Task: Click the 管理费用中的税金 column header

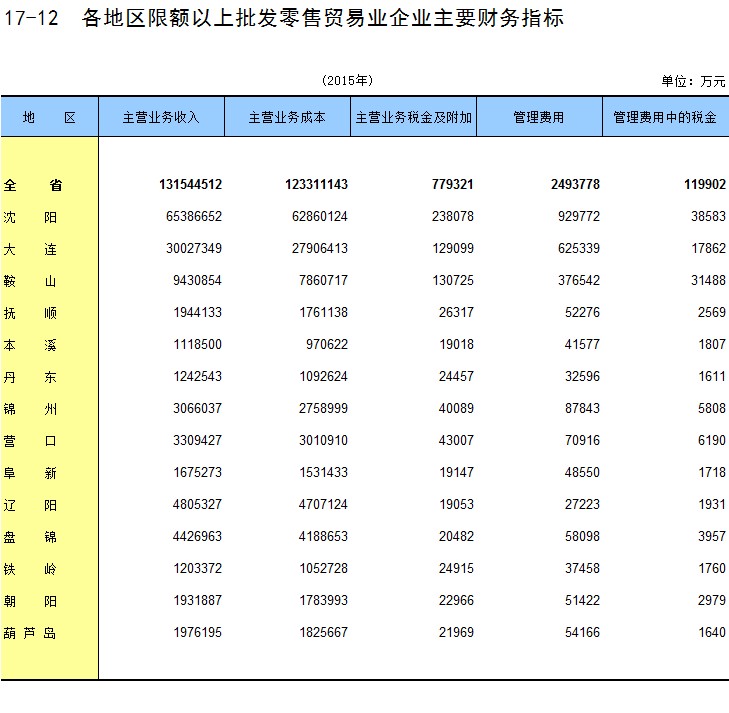Action: pyautogui.click(x=665, y=117)
